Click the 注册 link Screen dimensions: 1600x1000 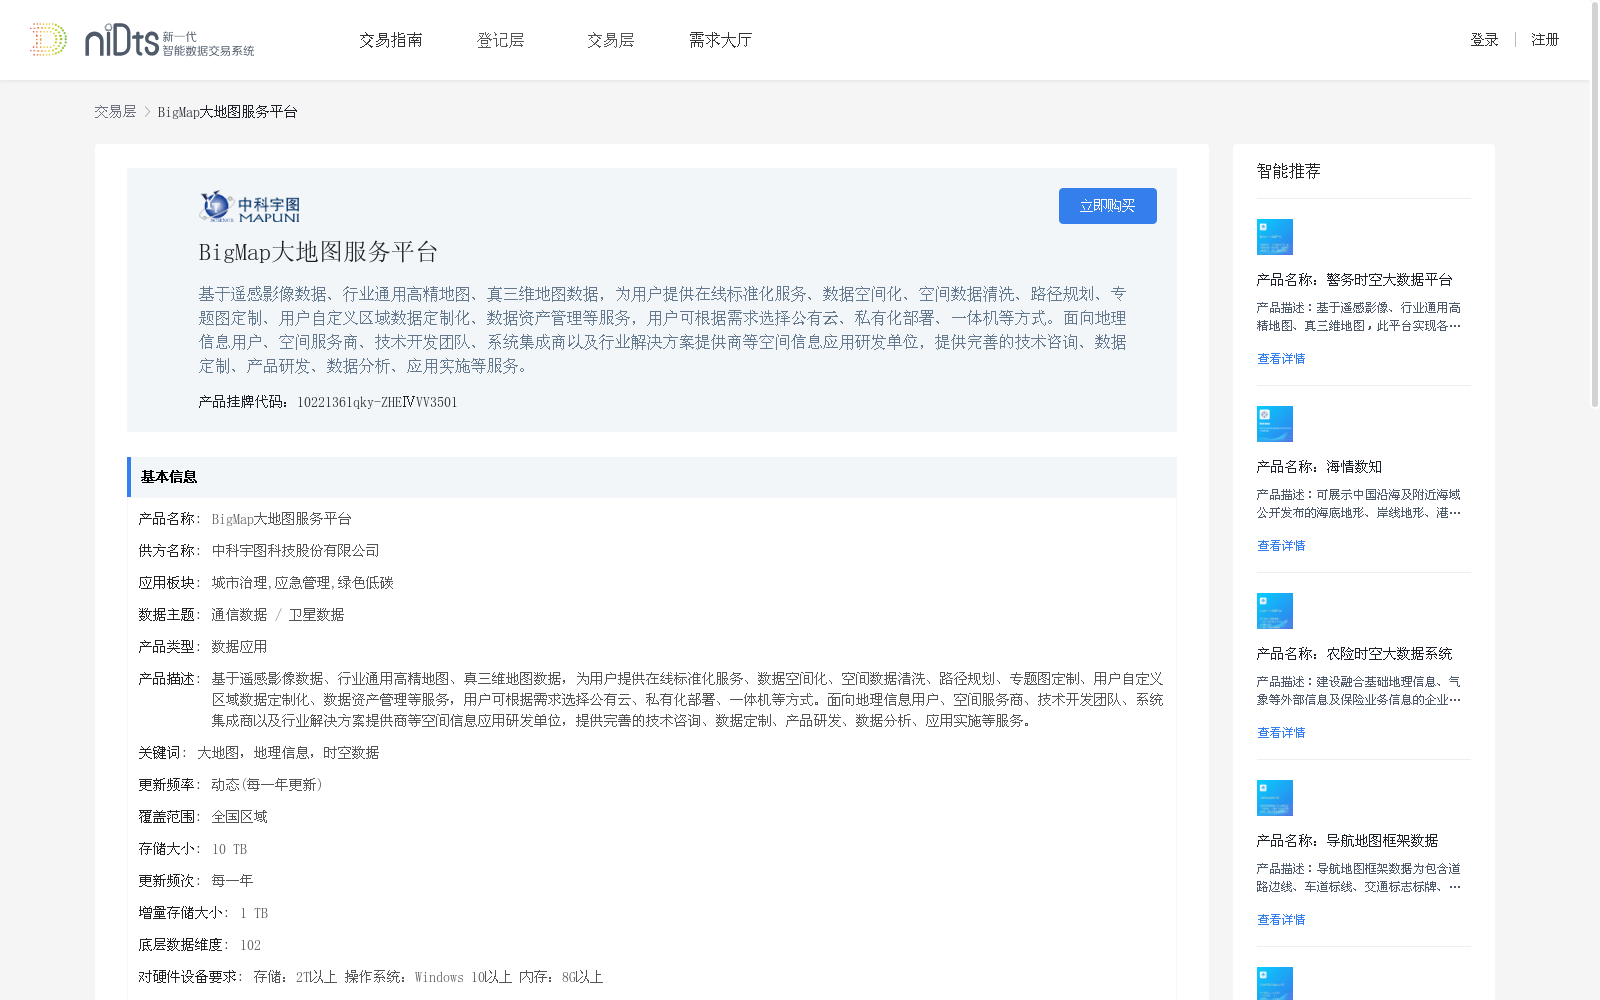(x=1545, y=40)
